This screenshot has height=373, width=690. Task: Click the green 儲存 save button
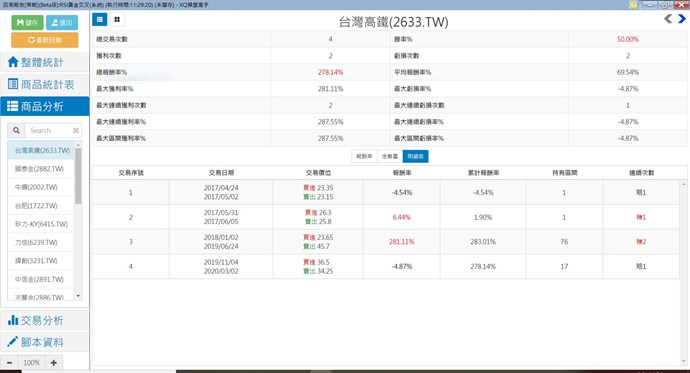[x=27, y=22]
